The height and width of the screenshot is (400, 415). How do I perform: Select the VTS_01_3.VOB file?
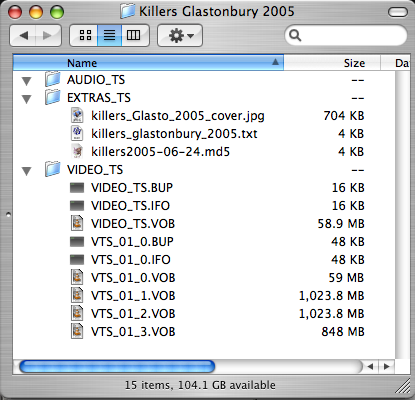[133, 331]
